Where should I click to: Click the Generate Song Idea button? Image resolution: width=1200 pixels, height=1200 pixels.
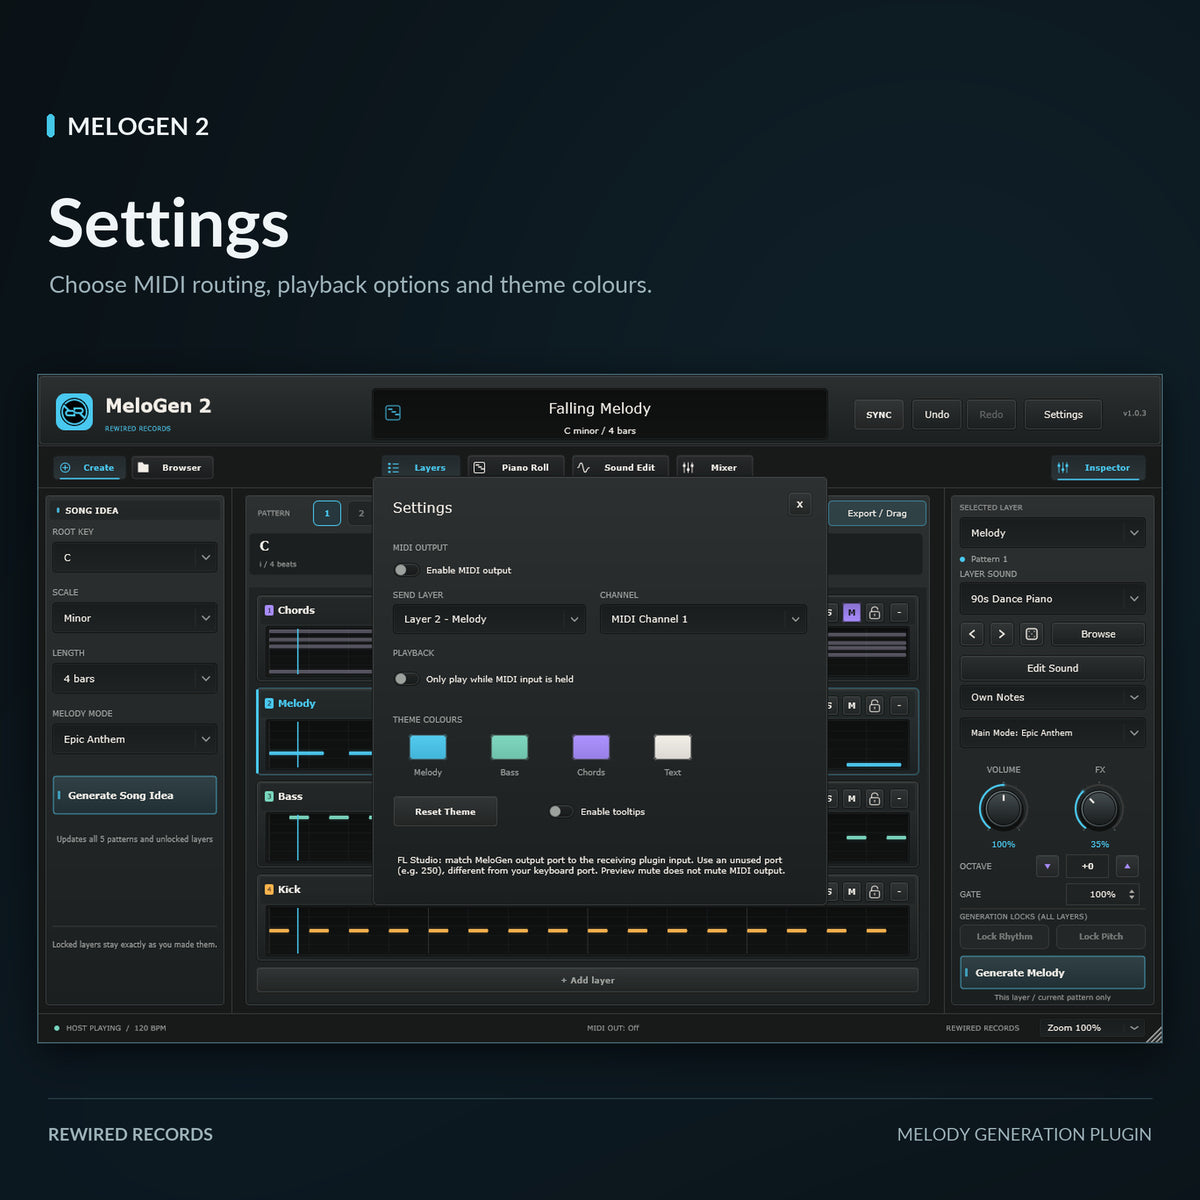[x=135, y=795]
